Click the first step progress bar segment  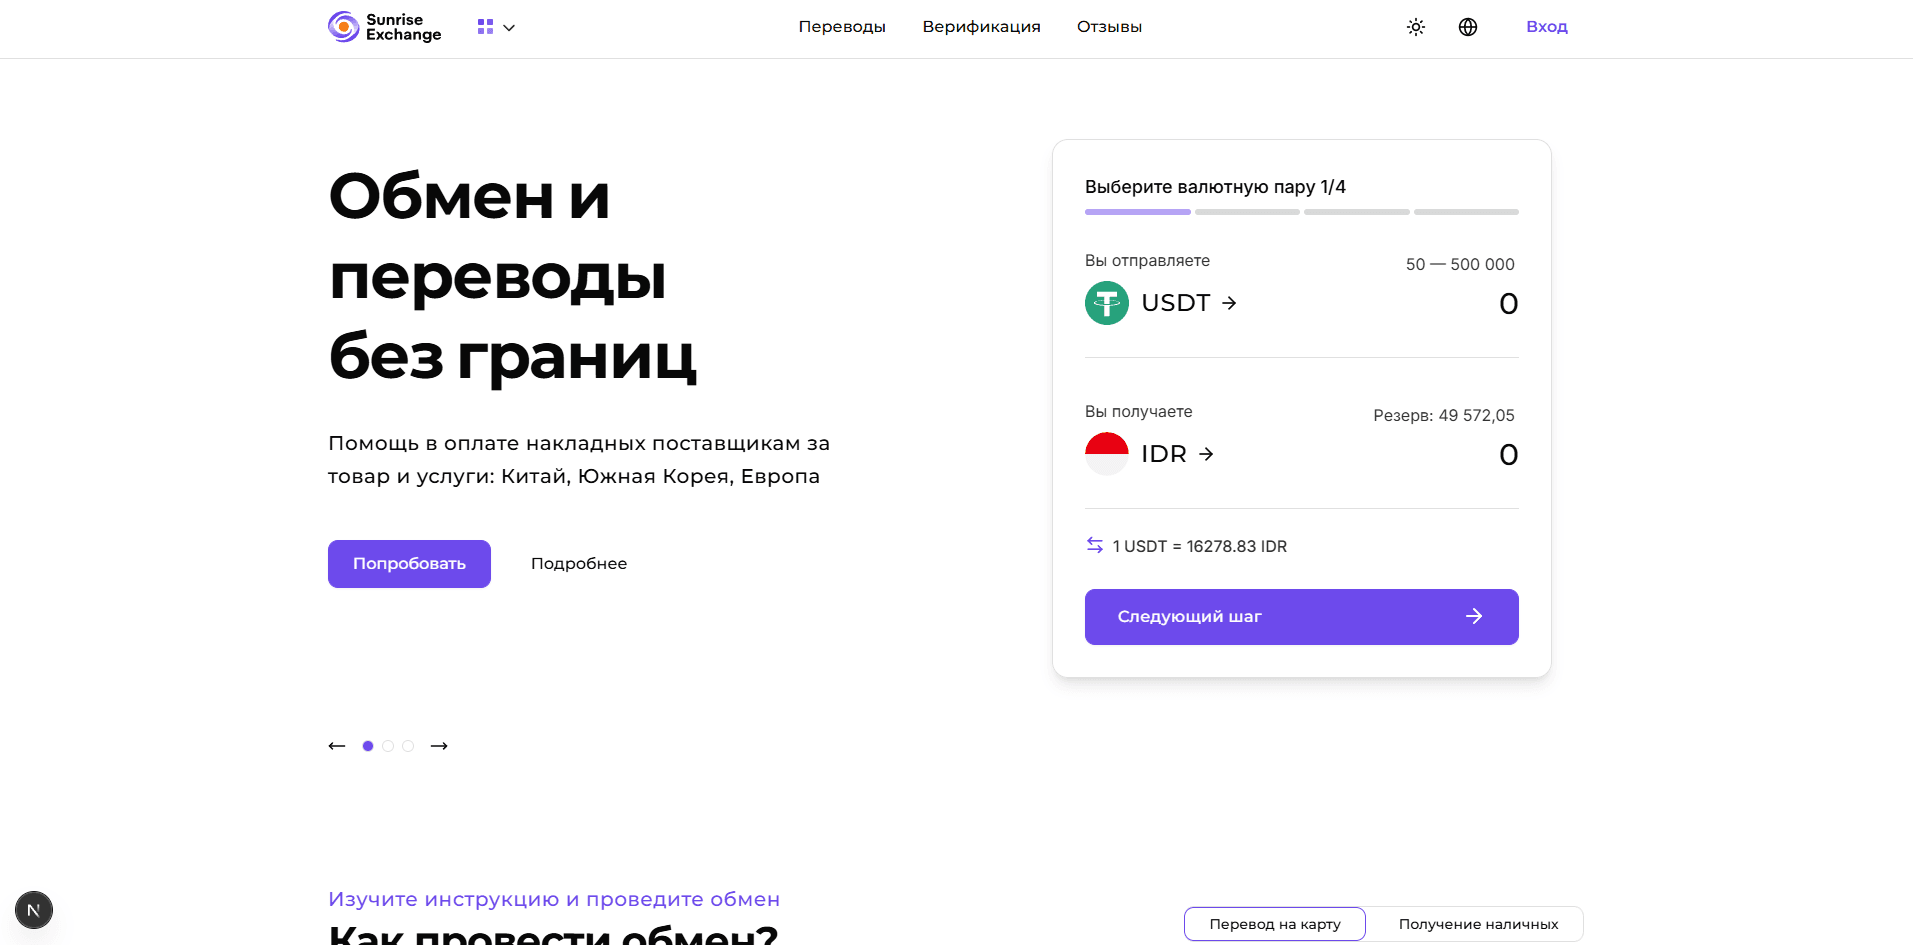click(1137, 212)
